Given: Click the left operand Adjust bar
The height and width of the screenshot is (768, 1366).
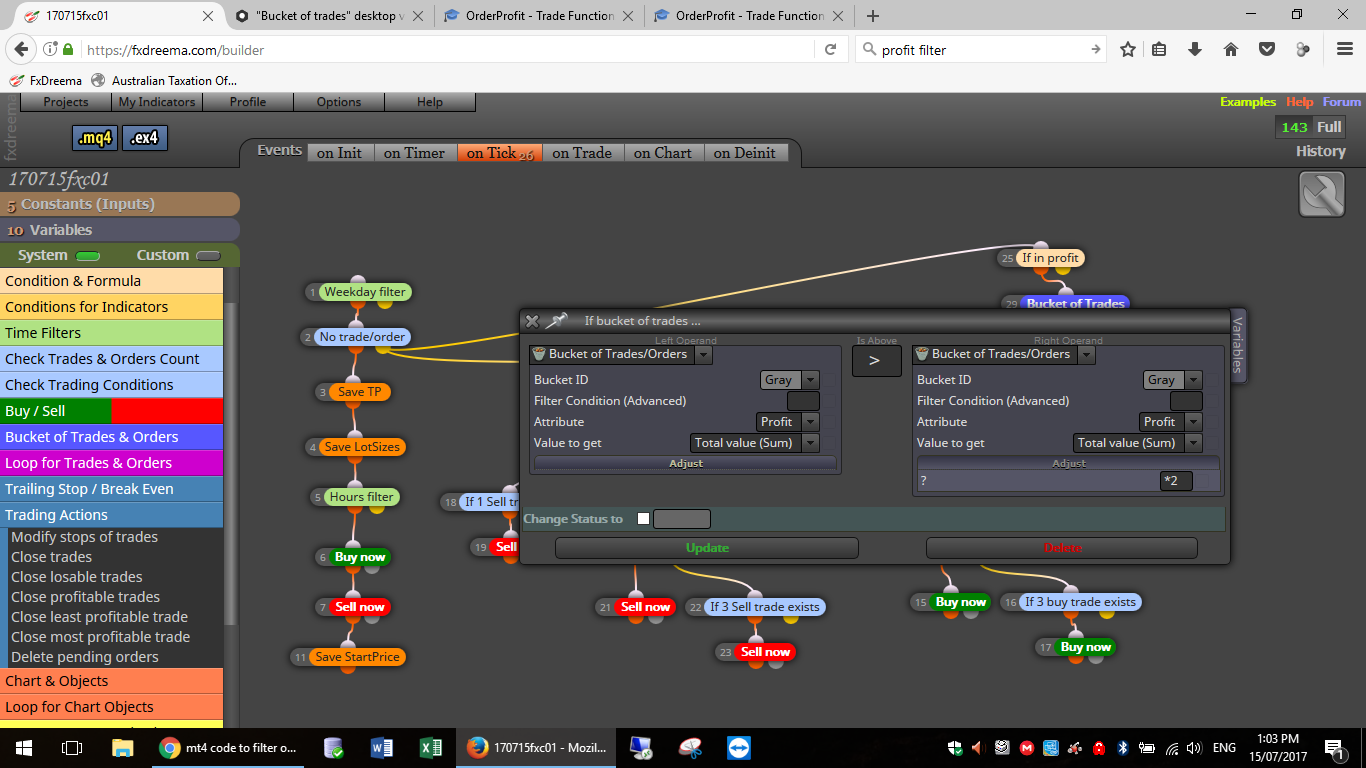Looking at the screenshot, I should pyautogui.click(x=685, y=463).
